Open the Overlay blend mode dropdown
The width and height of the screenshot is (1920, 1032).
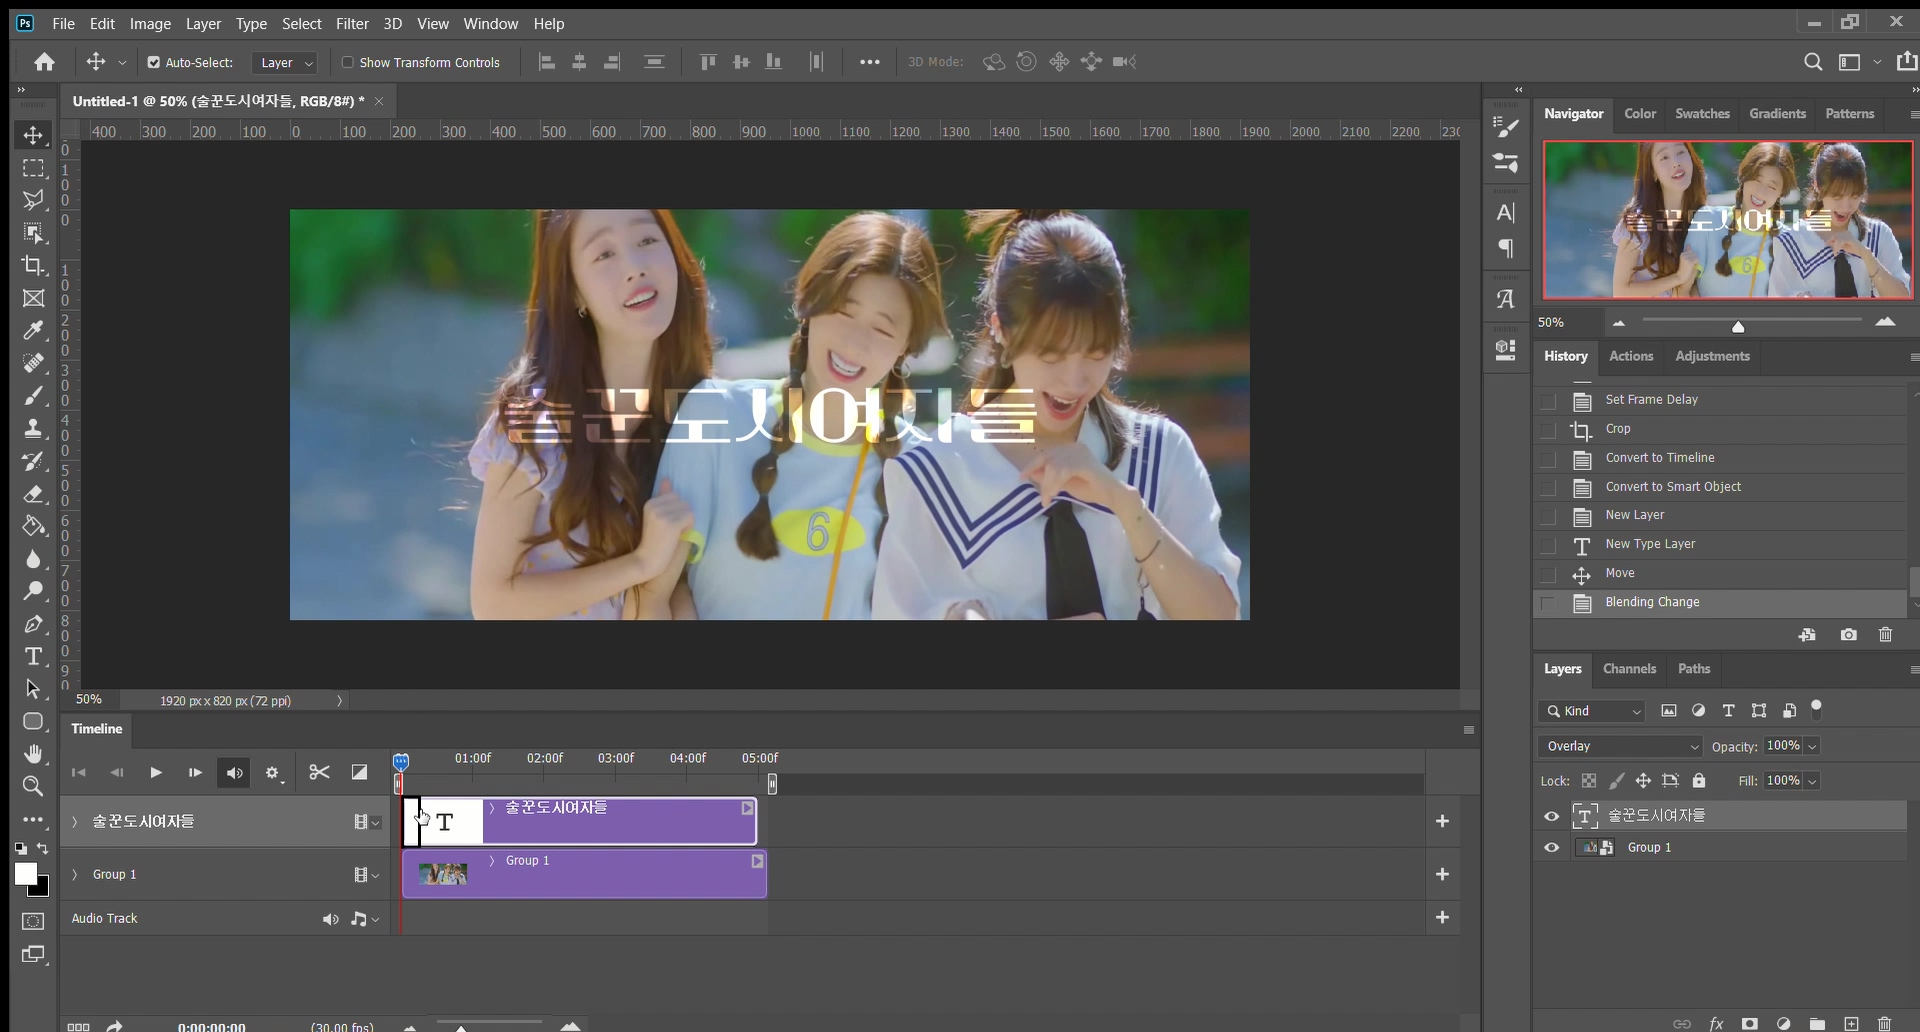point(1620,747)
